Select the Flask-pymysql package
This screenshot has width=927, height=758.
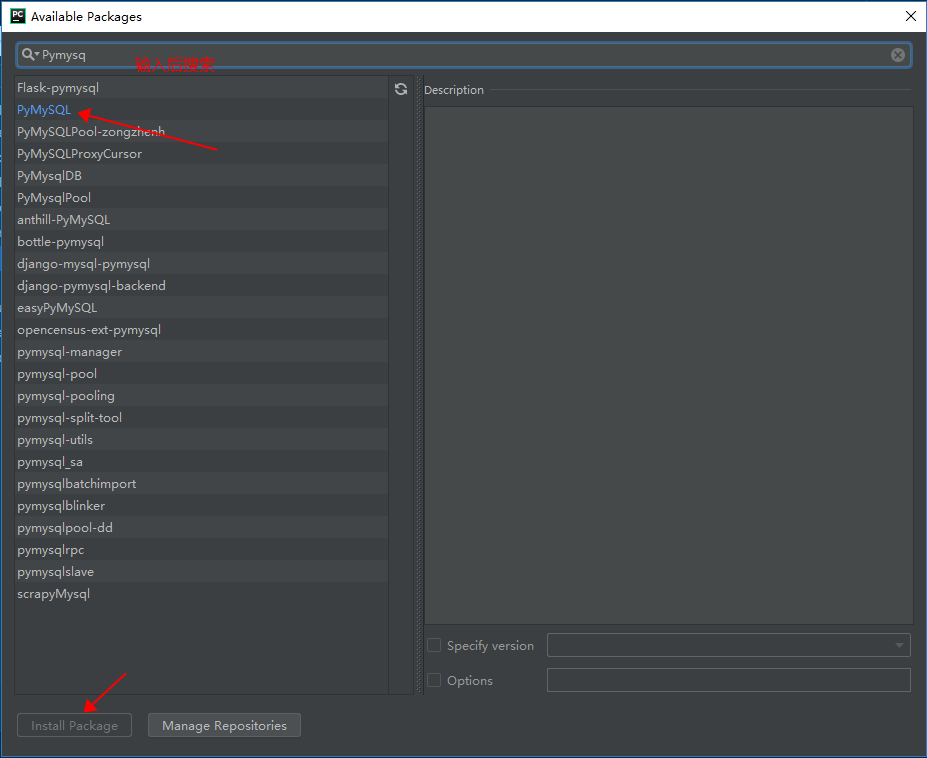(202, 88)
